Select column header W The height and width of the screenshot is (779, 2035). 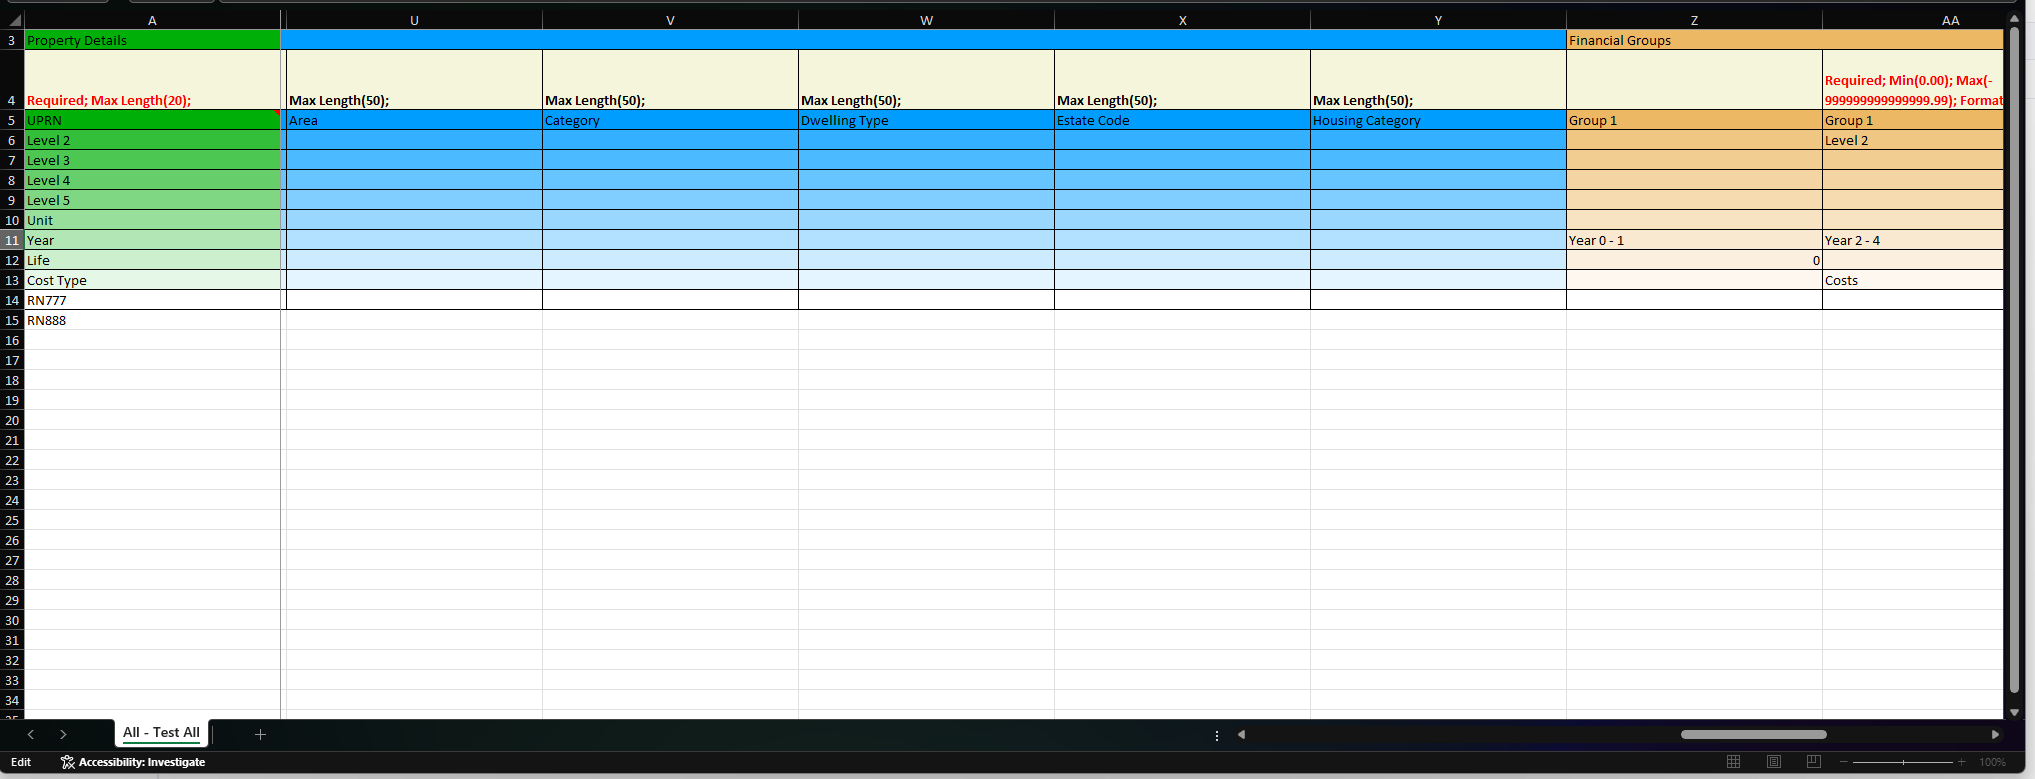click(926, 20)
